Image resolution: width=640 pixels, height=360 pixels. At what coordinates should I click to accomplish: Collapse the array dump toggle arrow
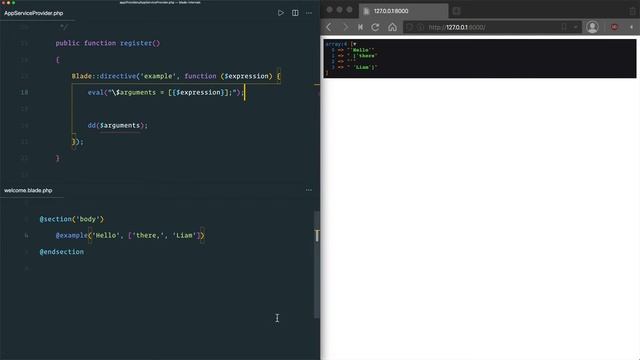pos(355,44)
